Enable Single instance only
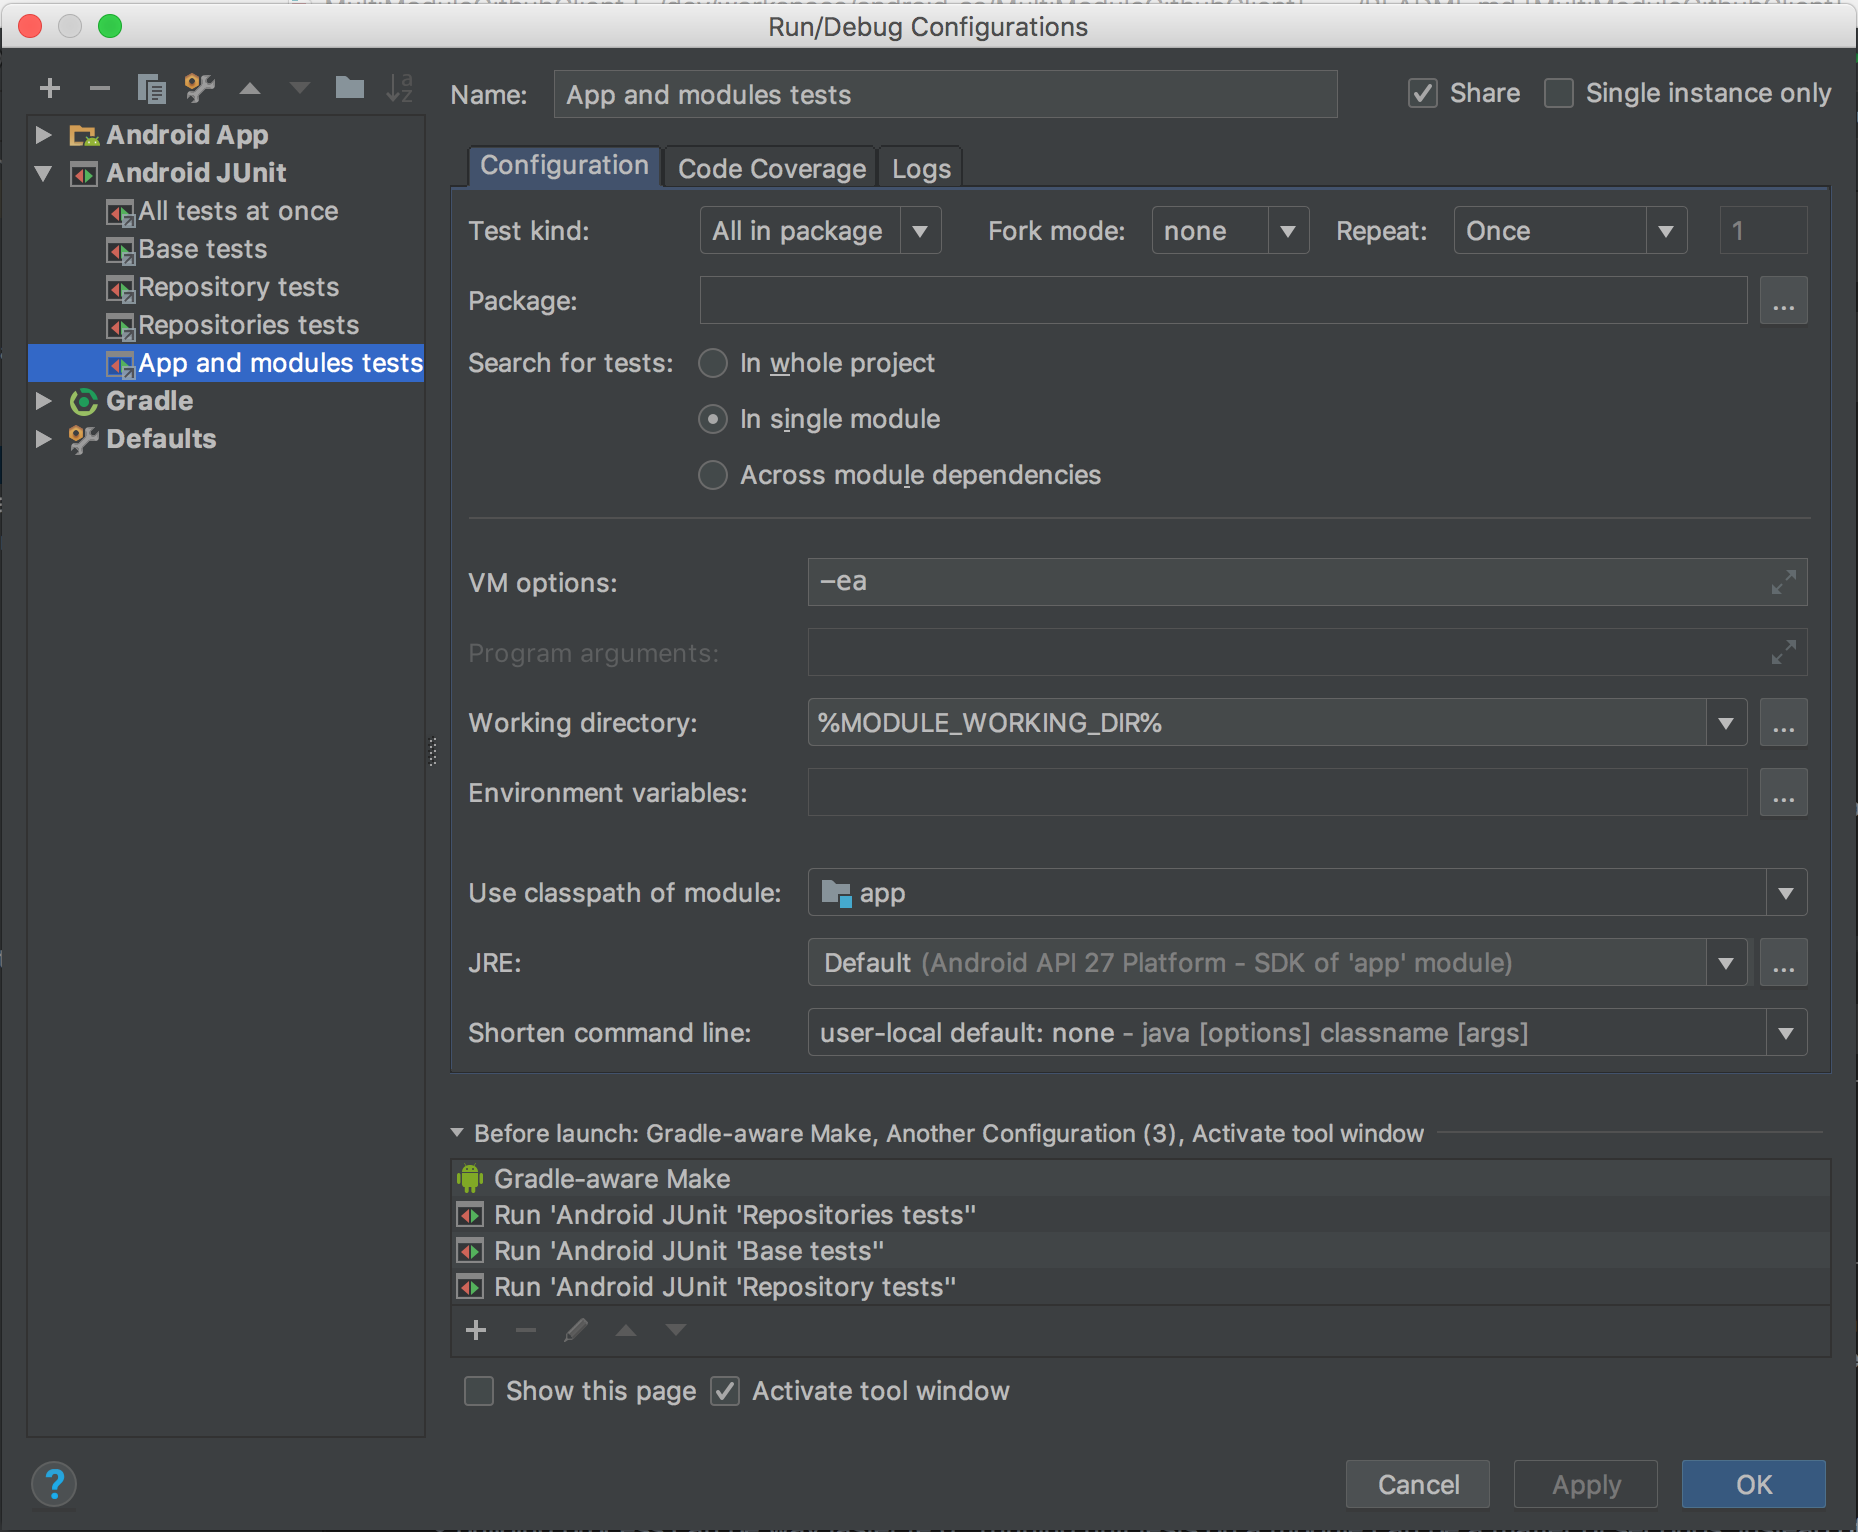 (1559, 94)
